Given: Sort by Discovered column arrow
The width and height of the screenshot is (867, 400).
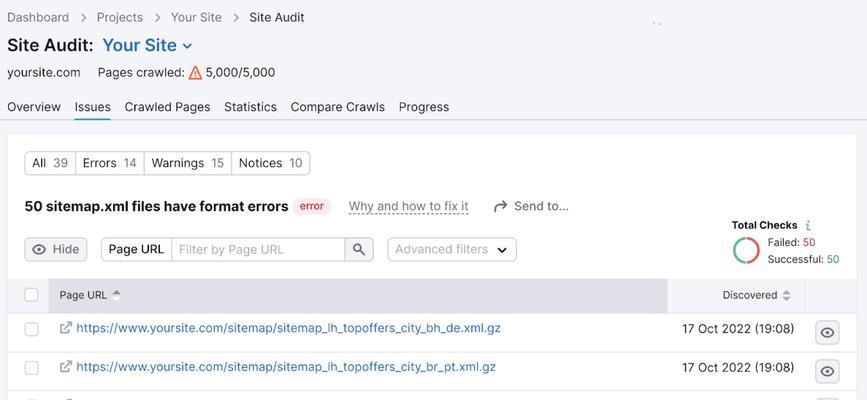Looking at the screenshot, I should pos(786,295).
